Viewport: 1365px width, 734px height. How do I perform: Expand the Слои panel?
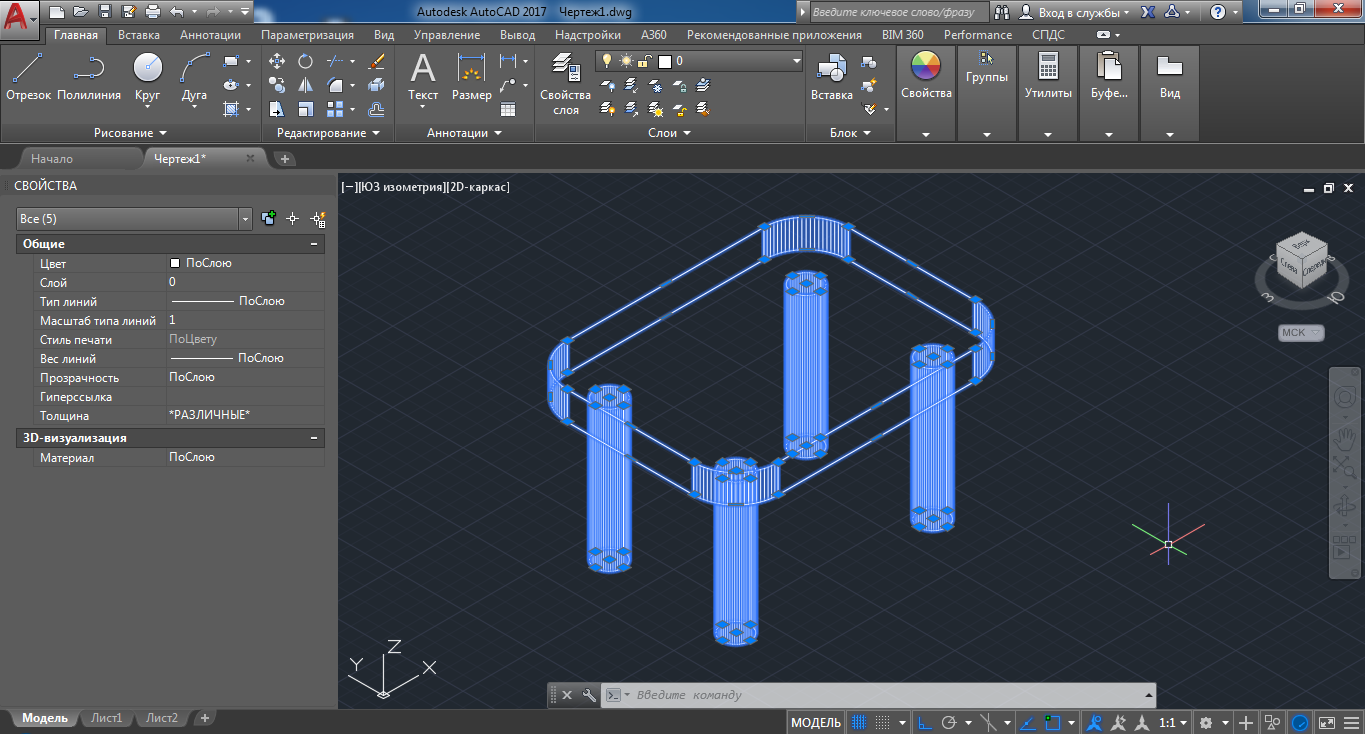pyautogui.click(x=669, y=132)
